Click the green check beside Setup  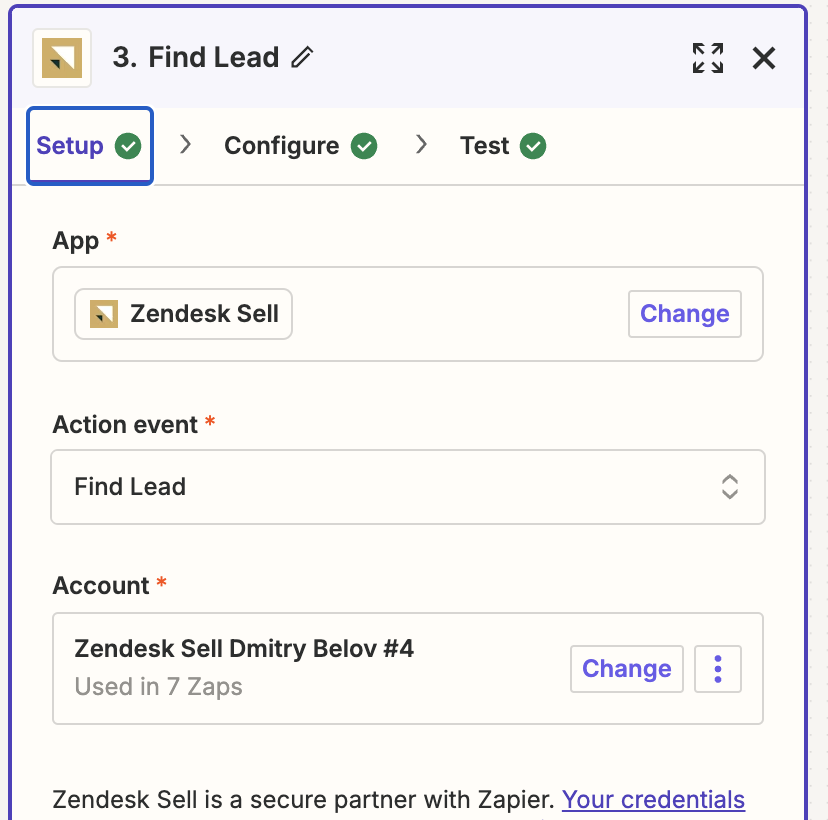click(128, 146)
